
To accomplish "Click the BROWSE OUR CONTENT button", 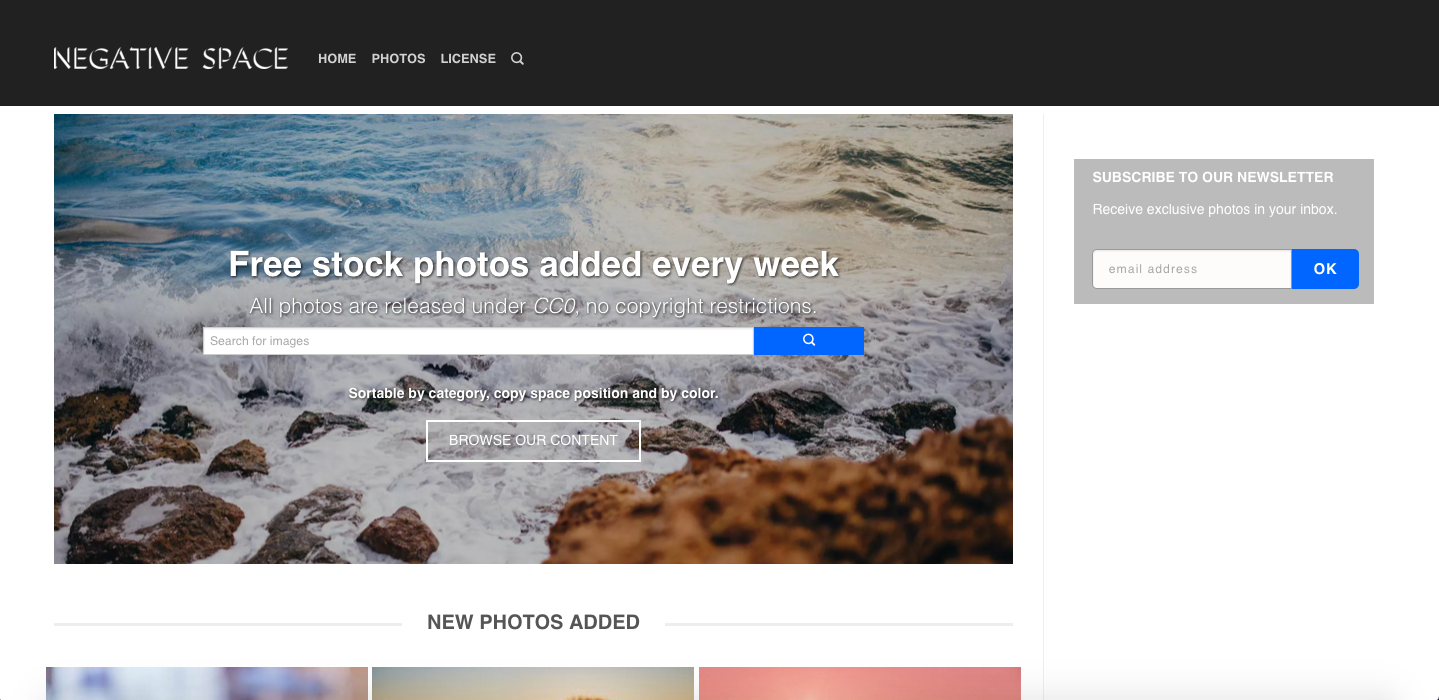I will click(x=533, y=441).
